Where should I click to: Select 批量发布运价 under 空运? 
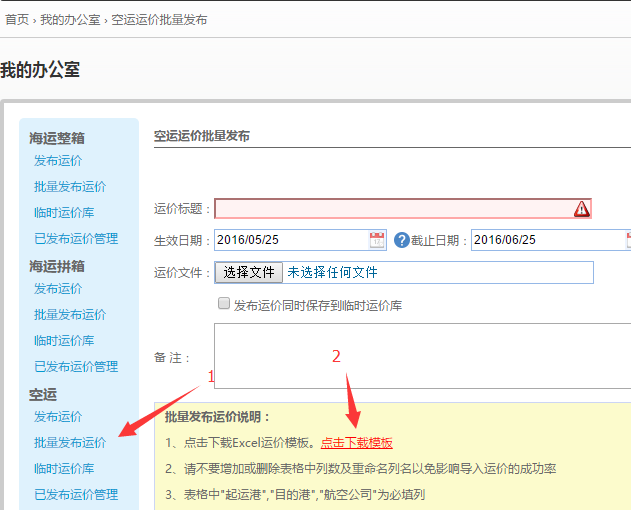(70, 443)
